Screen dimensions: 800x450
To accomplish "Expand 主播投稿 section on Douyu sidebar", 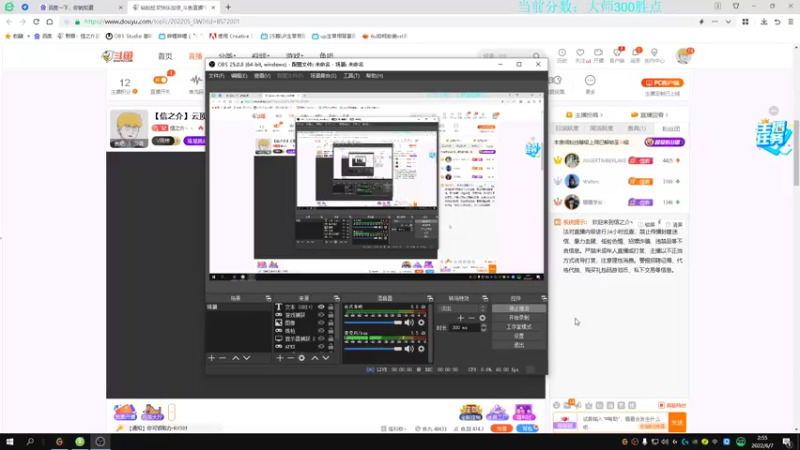I will click(x=584, y=115).
